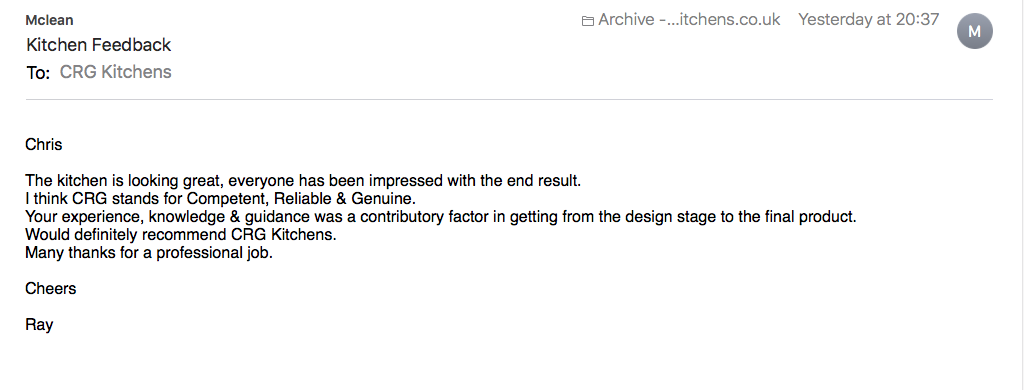The width and height of the screenshot is (1024, 390).
Task: Click the CRG Kitchens recipient address
Action: pyautogui.click(x=116, y=72)
